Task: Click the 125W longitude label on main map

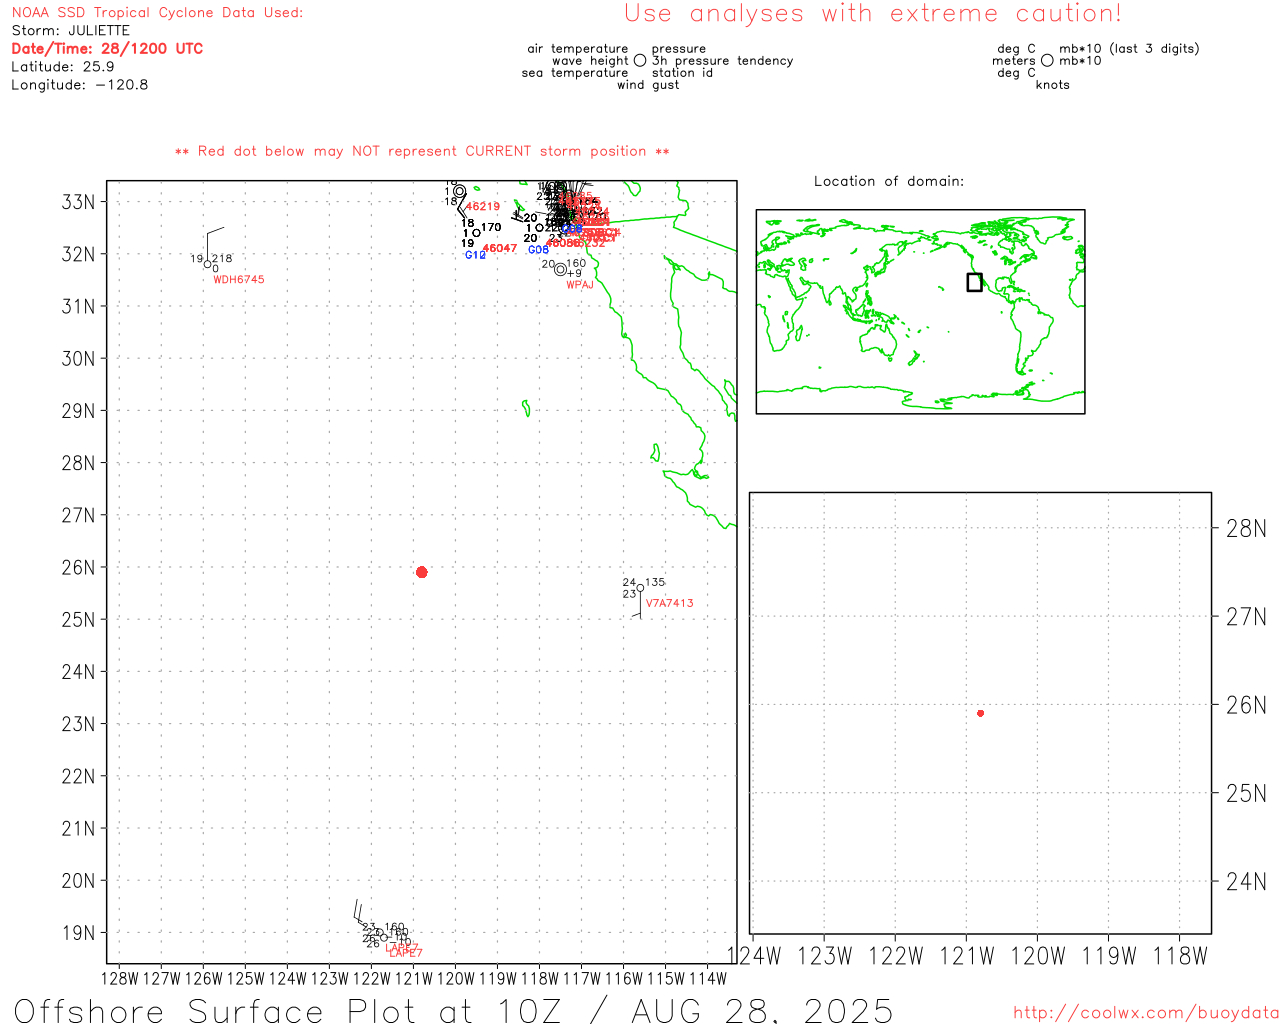Action: (x=246, y=978)
